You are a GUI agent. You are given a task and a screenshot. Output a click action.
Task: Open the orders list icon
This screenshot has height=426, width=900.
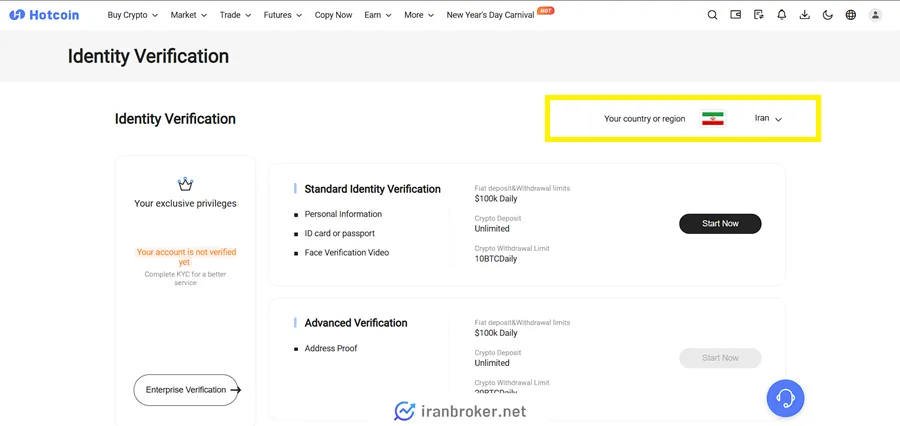(x=759, y=15)
